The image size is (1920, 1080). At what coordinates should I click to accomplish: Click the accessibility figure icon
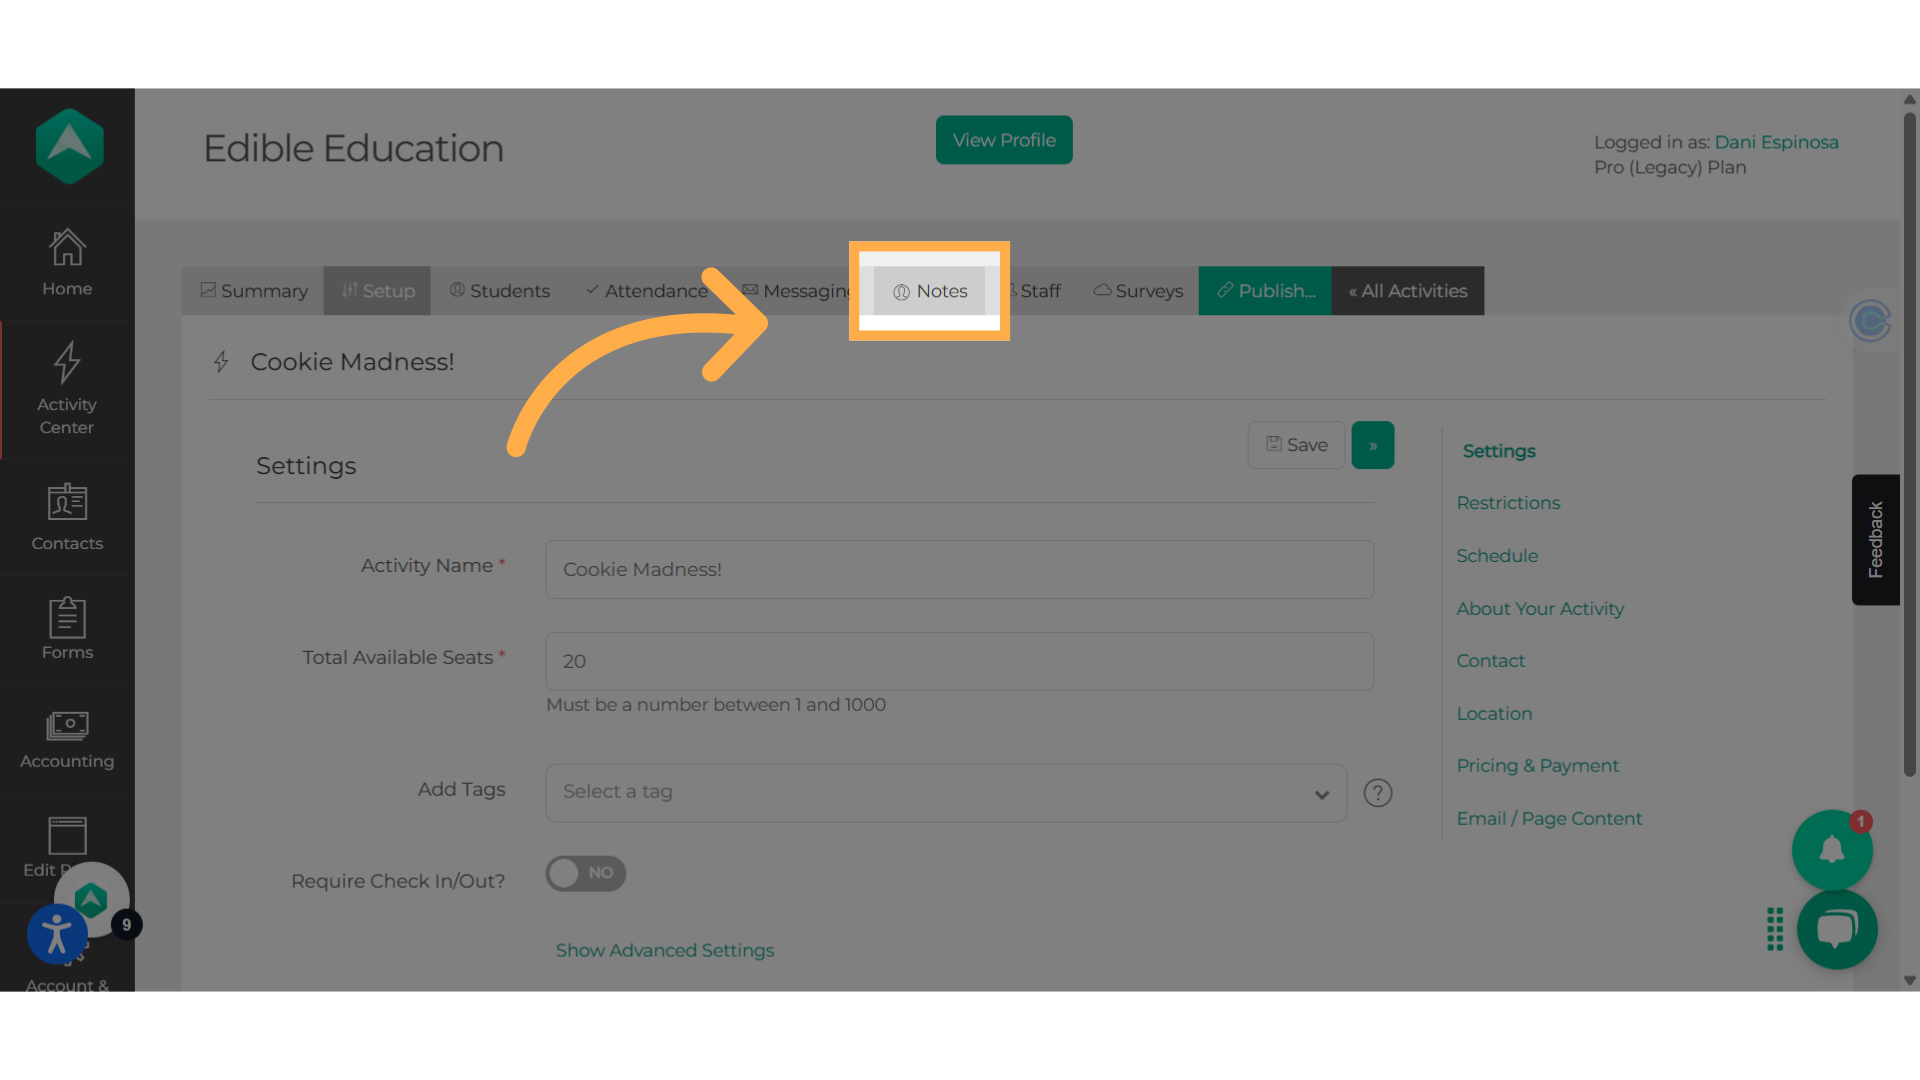57,935
